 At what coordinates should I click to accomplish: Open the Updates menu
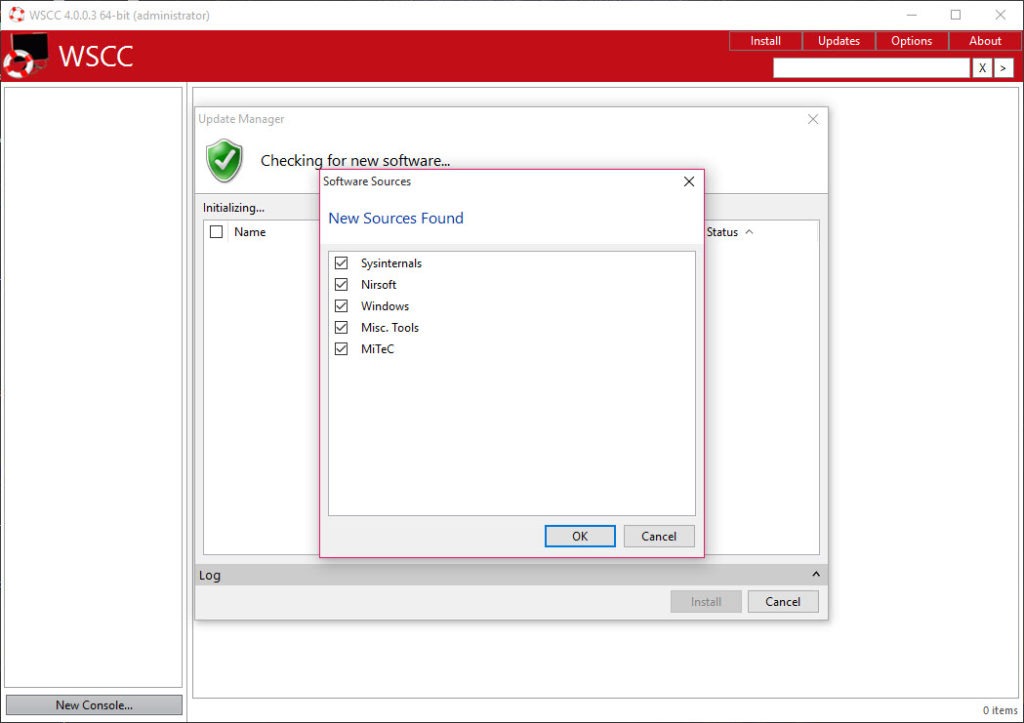[839, 40]
